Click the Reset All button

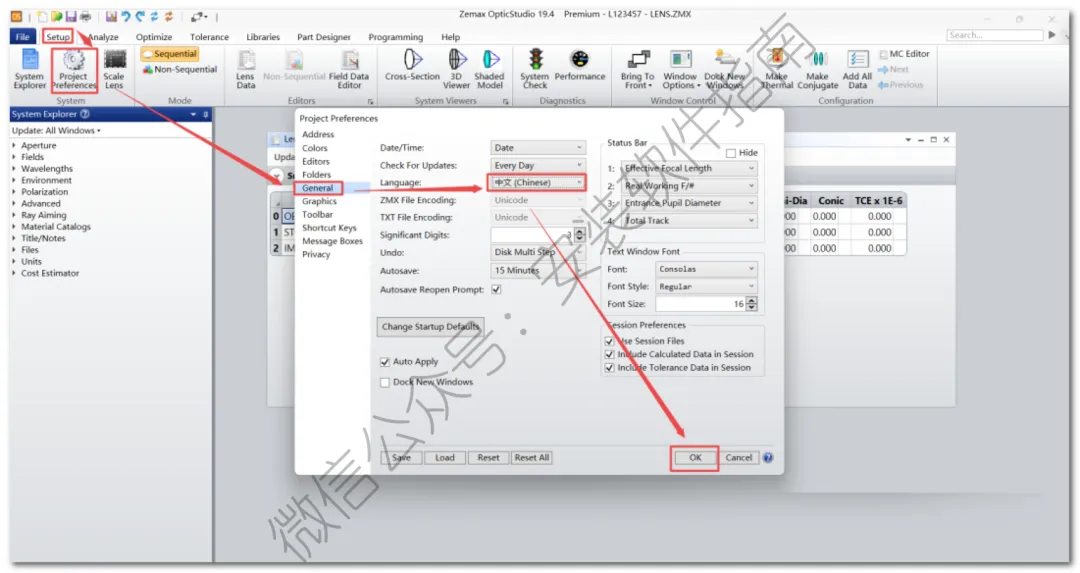coord(532,458)
